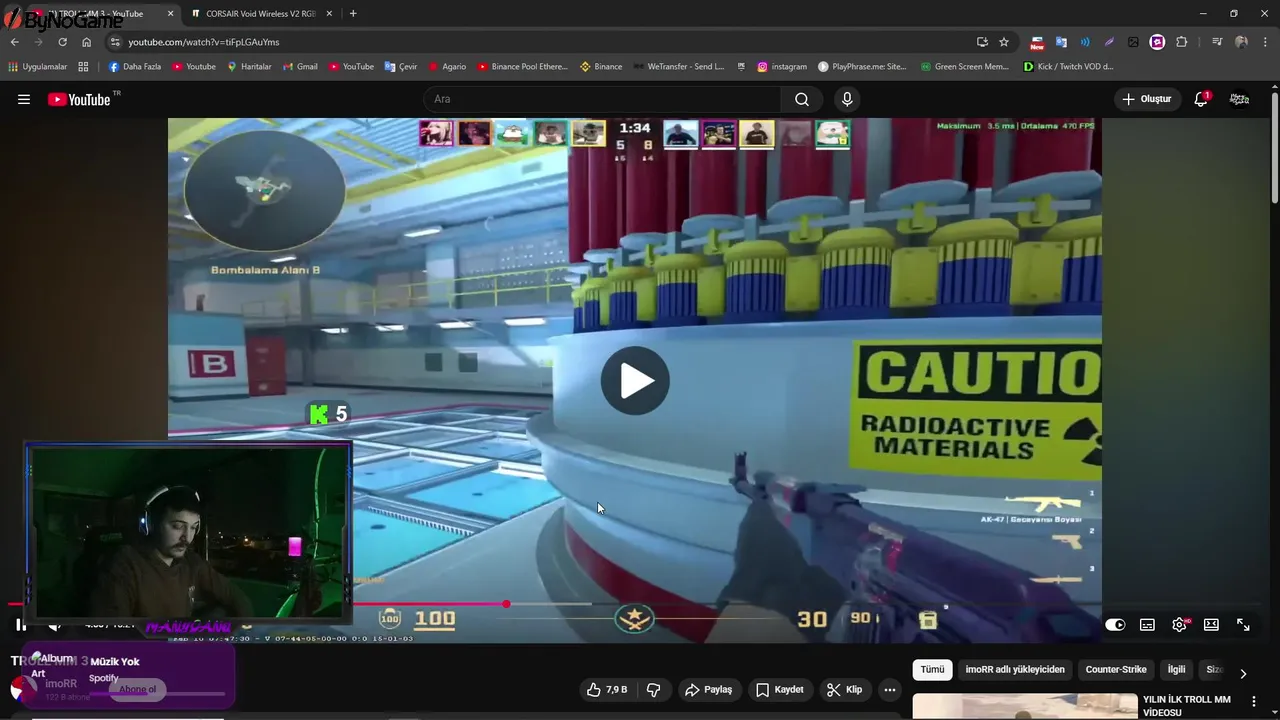Viewport: 1280px width, 720px height.
Task: Open YouTube notifications bell
Action: [x=1201, y=99]
